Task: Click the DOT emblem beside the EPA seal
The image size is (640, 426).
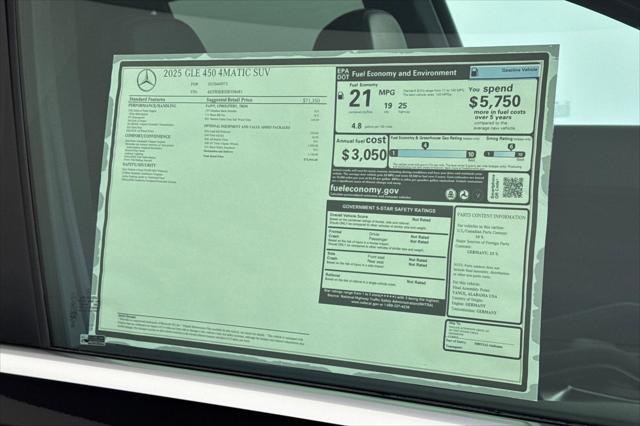Action: point(464,195)
